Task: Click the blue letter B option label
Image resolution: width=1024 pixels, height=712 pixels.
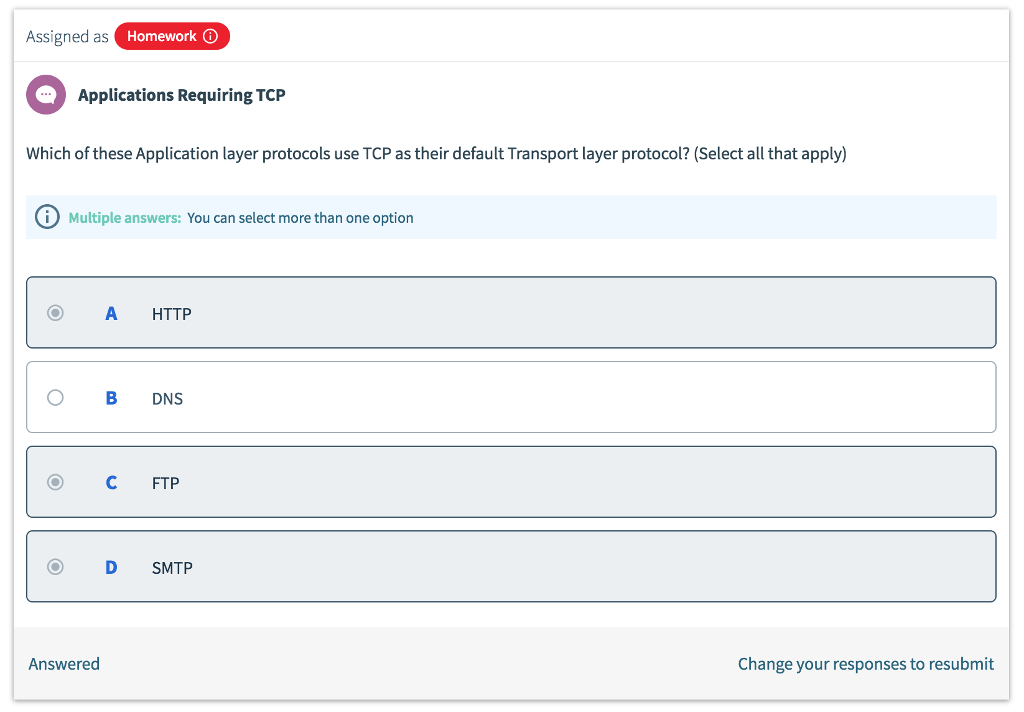Action: coord(111,398)
